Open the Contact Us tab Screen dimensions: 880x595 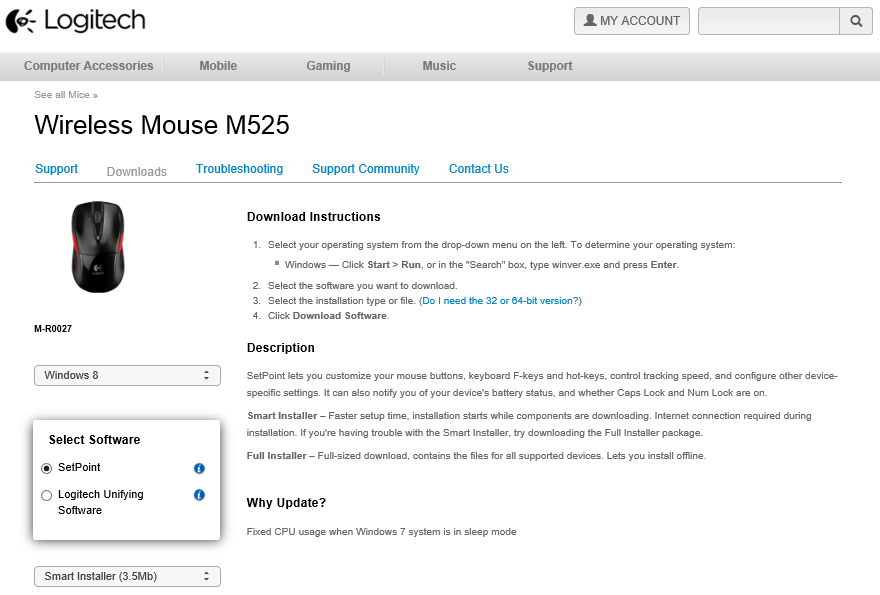pyautogui.click(x=478, y=169)
